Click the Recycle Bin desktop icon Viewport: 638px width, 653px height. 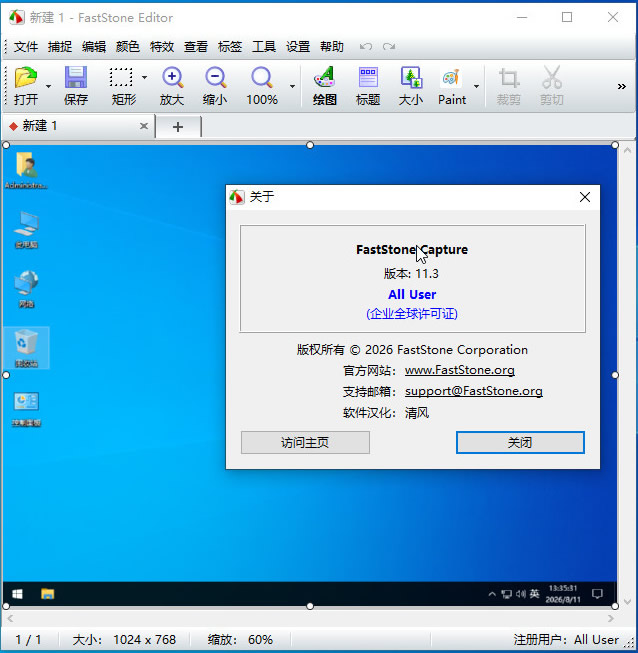pyautogui.click(x=26, y=348)
